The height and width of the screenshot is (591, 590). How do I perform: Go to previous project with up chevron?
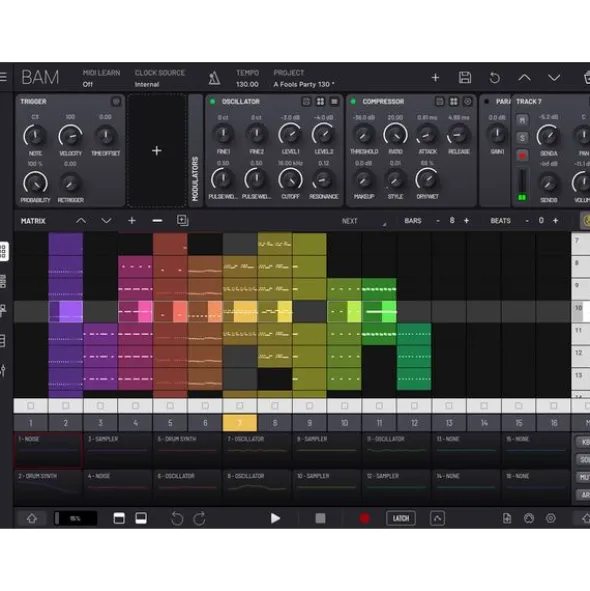524,78
